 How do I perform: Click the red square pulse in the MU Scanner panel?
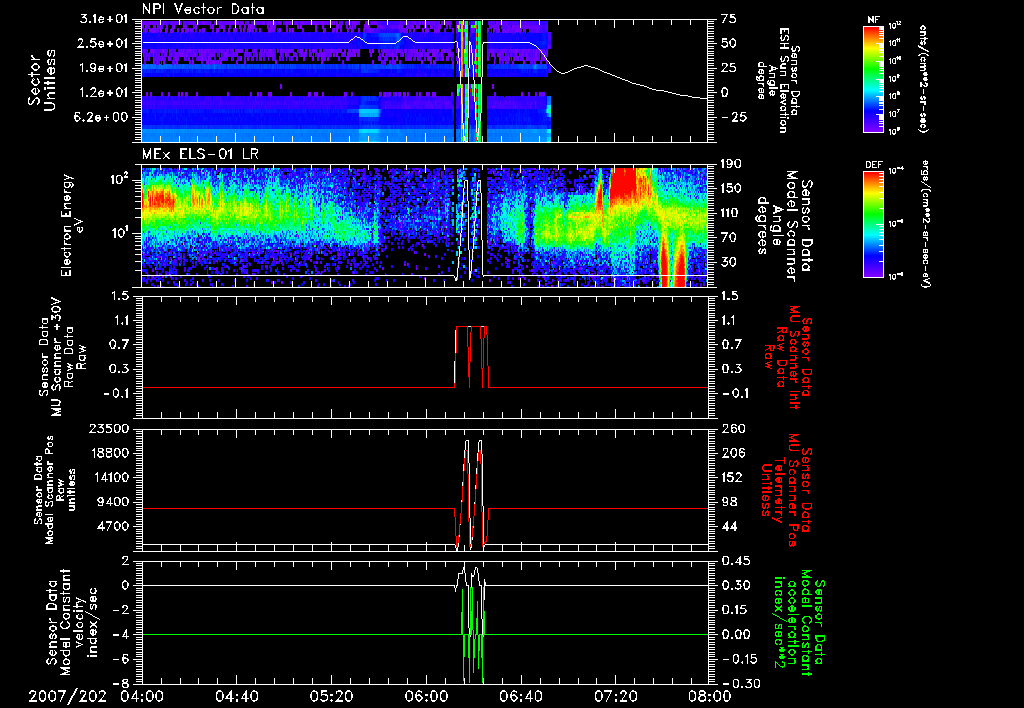click(472, 357)
